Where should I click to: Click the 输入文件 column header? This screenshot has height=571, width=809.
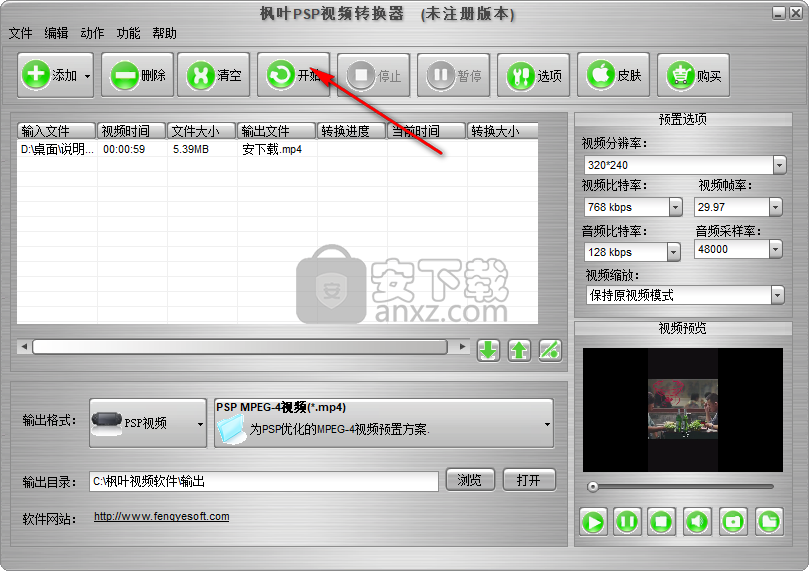(x=56, y=131)
